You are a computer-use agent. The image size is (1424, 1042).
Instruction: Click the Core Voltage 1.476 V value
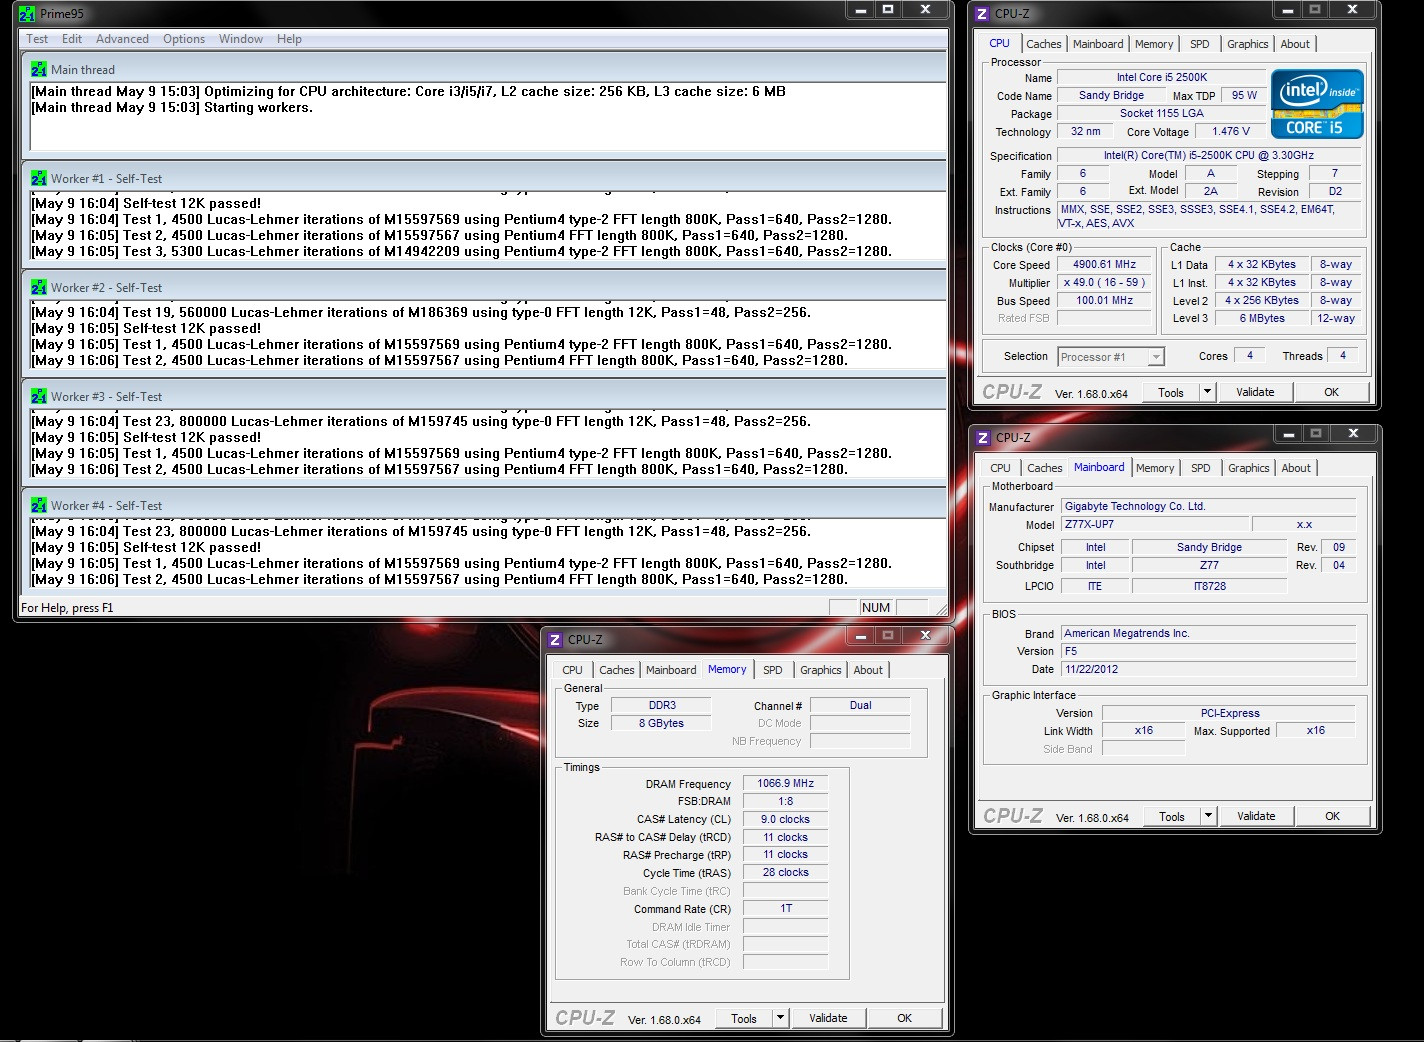1231,131
